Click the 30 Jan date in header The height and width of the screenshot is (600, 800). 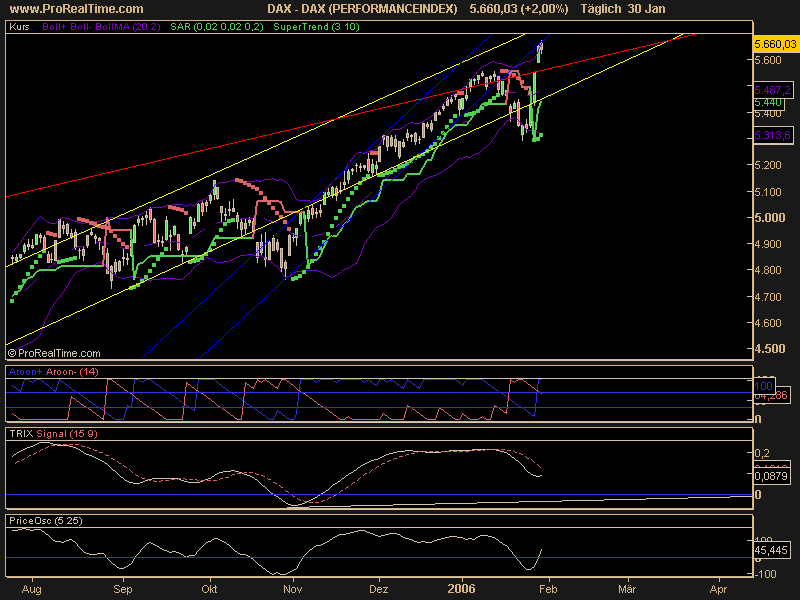pyautogui.click(x=646, y=9)
